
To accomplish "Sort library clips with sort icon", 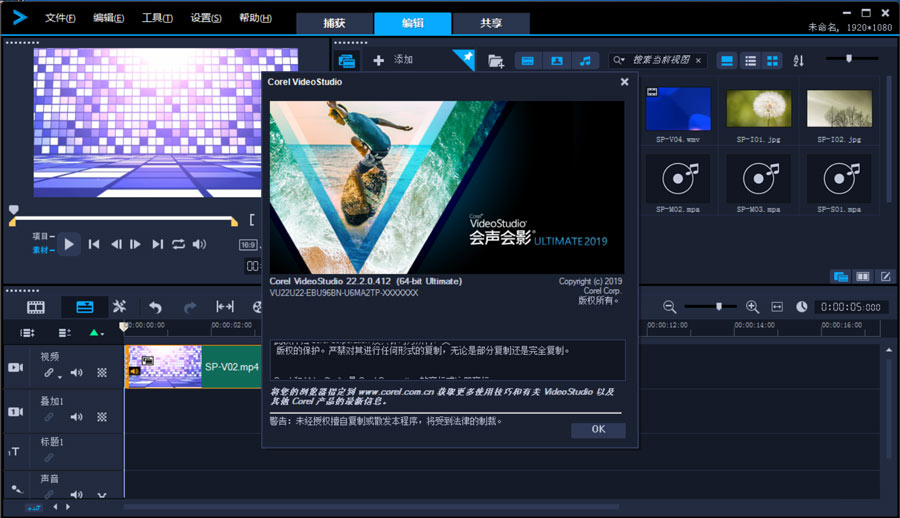I will (x=798, y=61).
